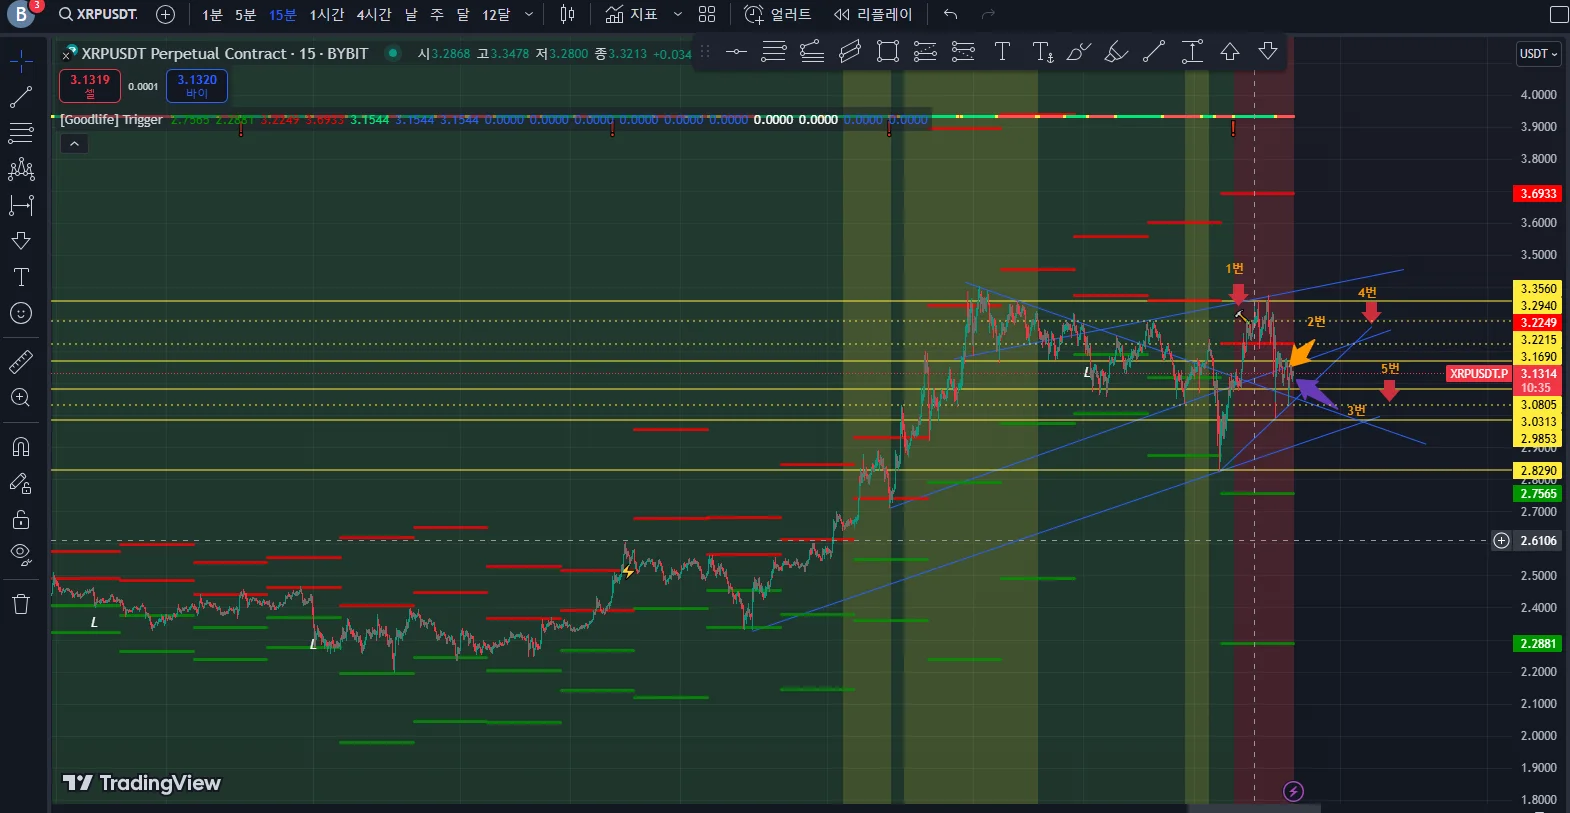
Task: Select the arrow down marker tool
Action: [1268, 52]
